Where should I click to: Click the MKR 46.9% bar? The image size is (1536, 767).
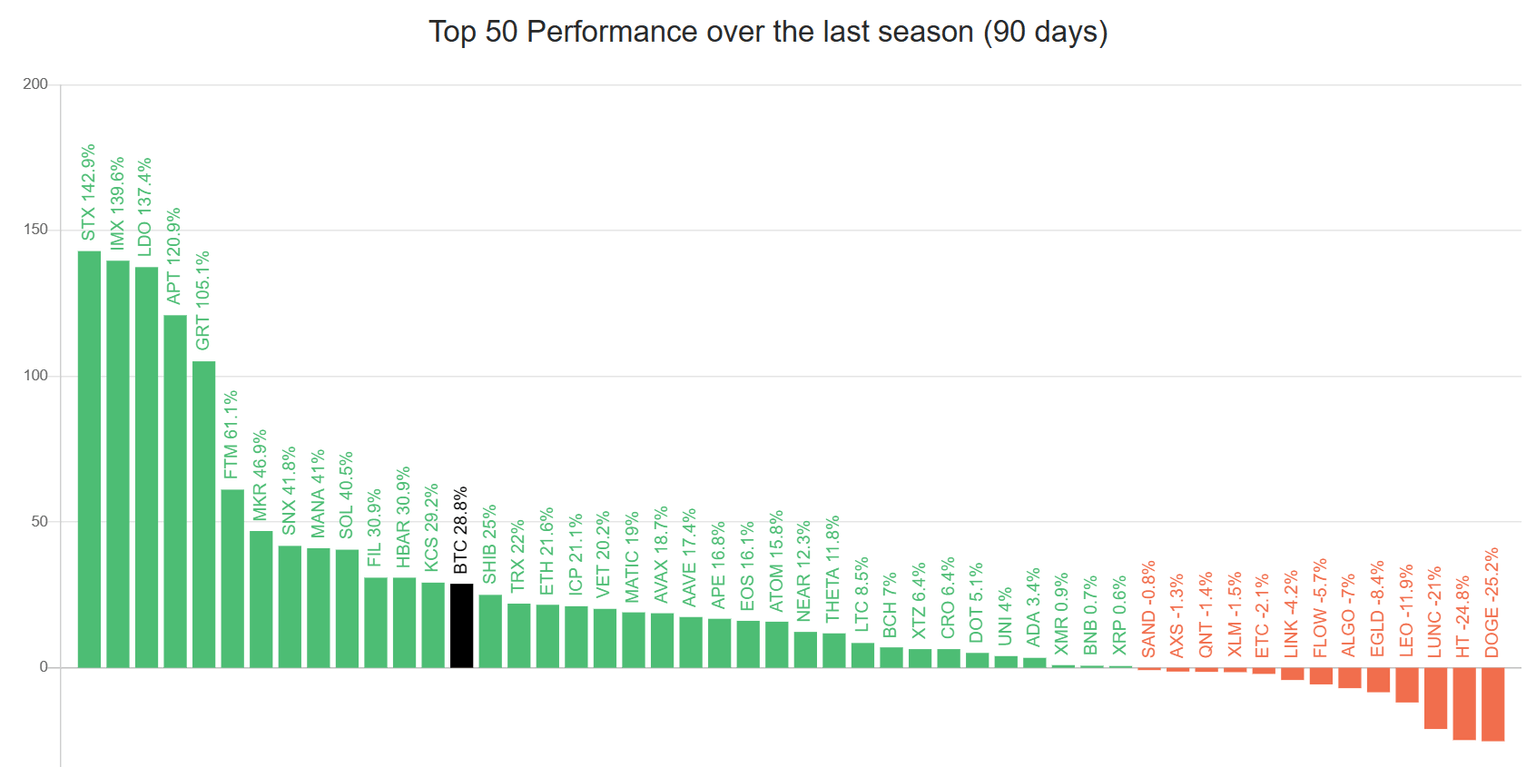261,599
